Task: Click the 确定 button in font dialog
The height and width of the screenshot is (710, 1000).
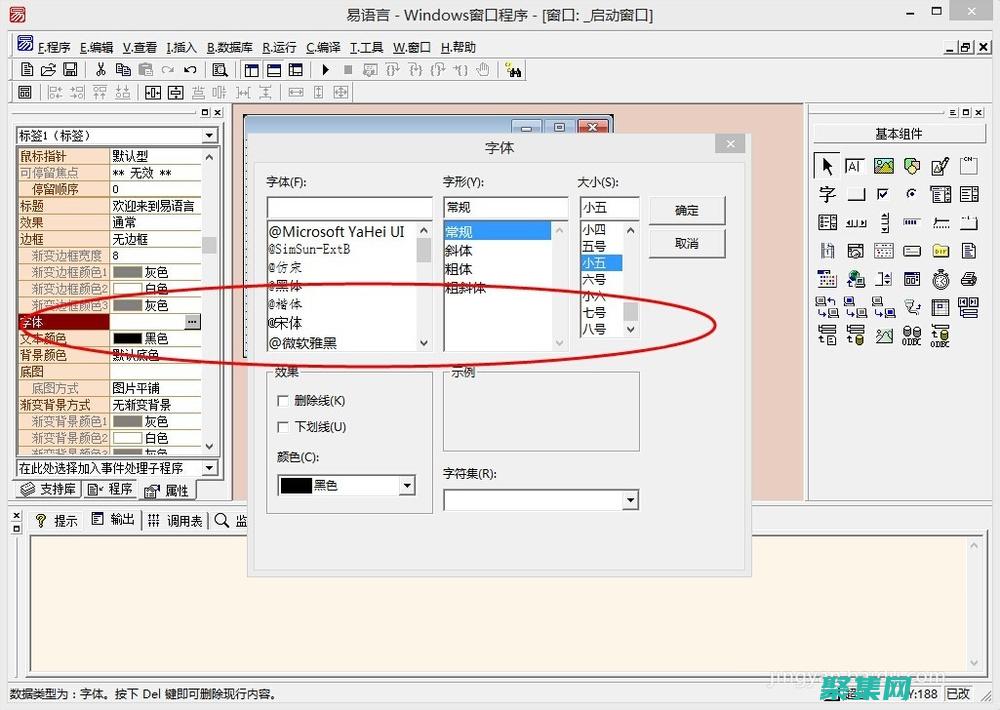Action: click(x=687, y=210)
